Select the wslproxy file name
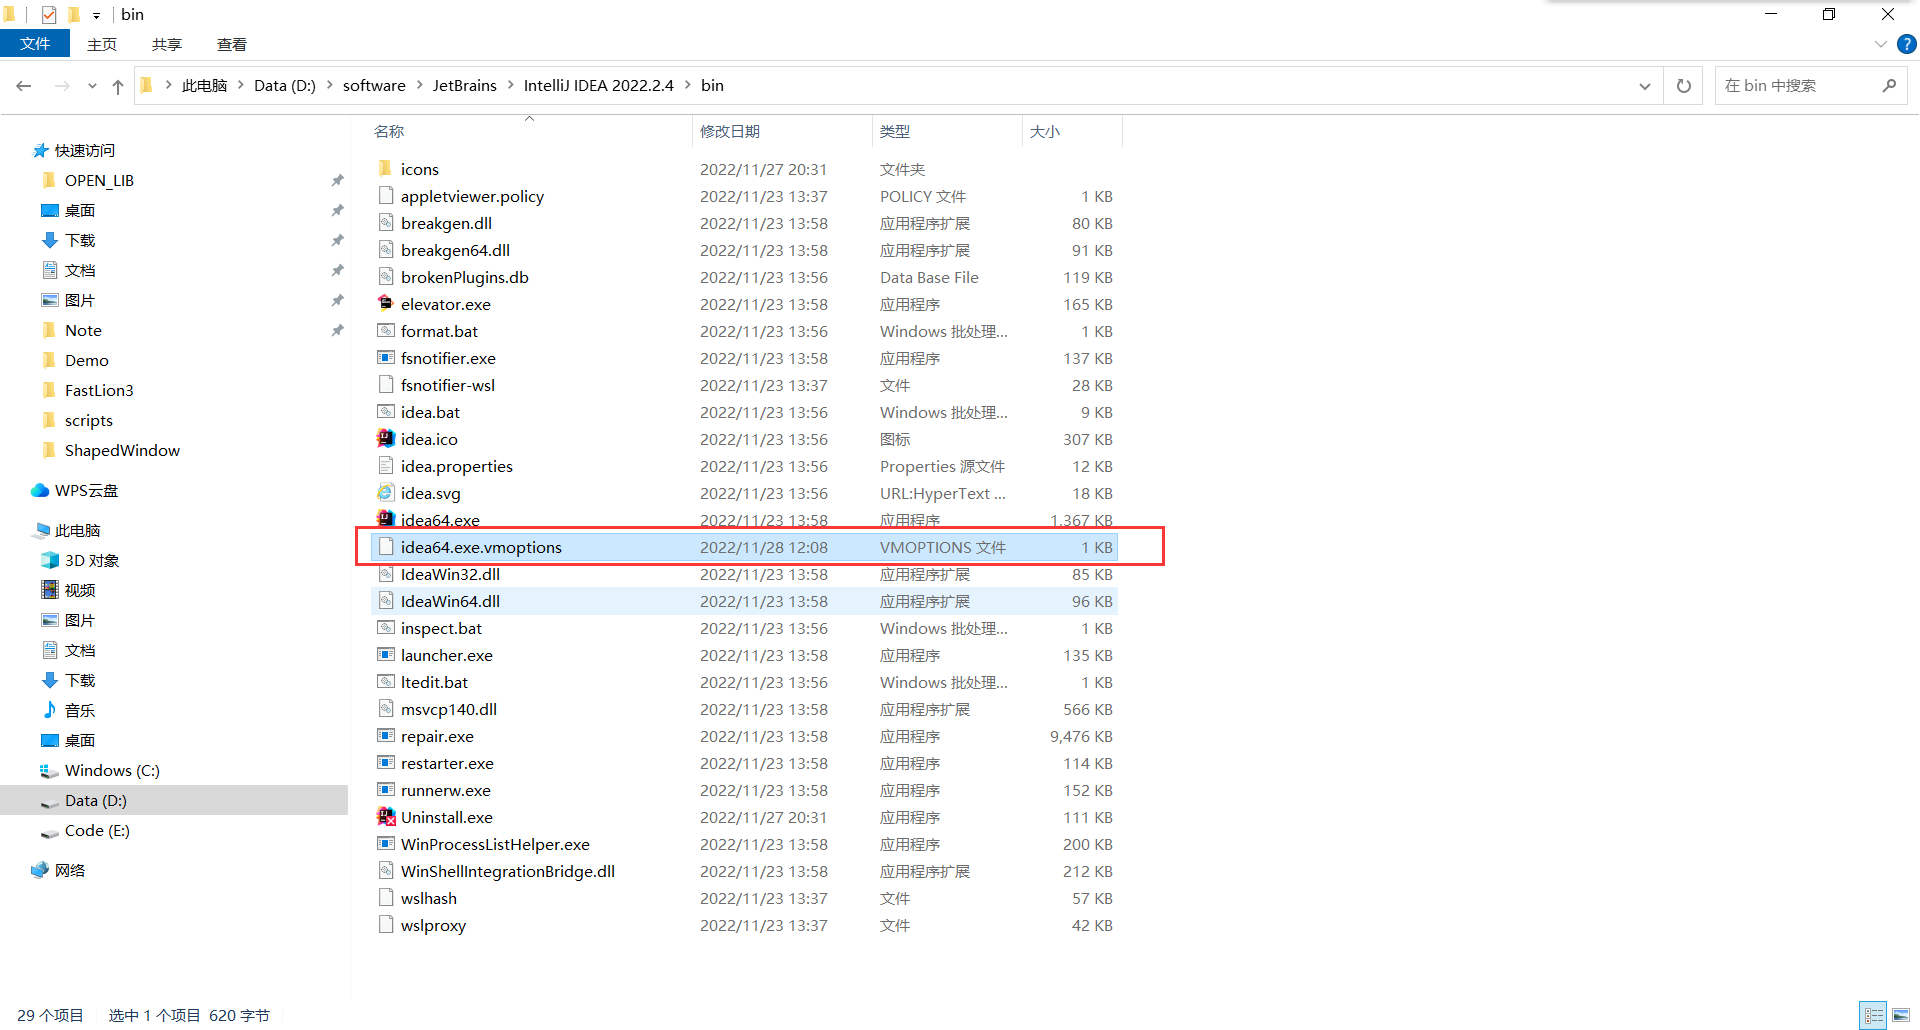 point(433,925)
